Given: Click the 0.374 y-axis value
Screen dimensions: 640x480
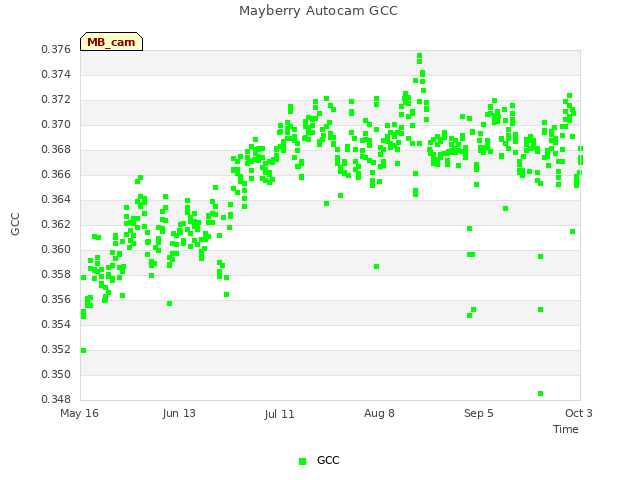Looking at the screenshot, I should [x=56, y=74].
